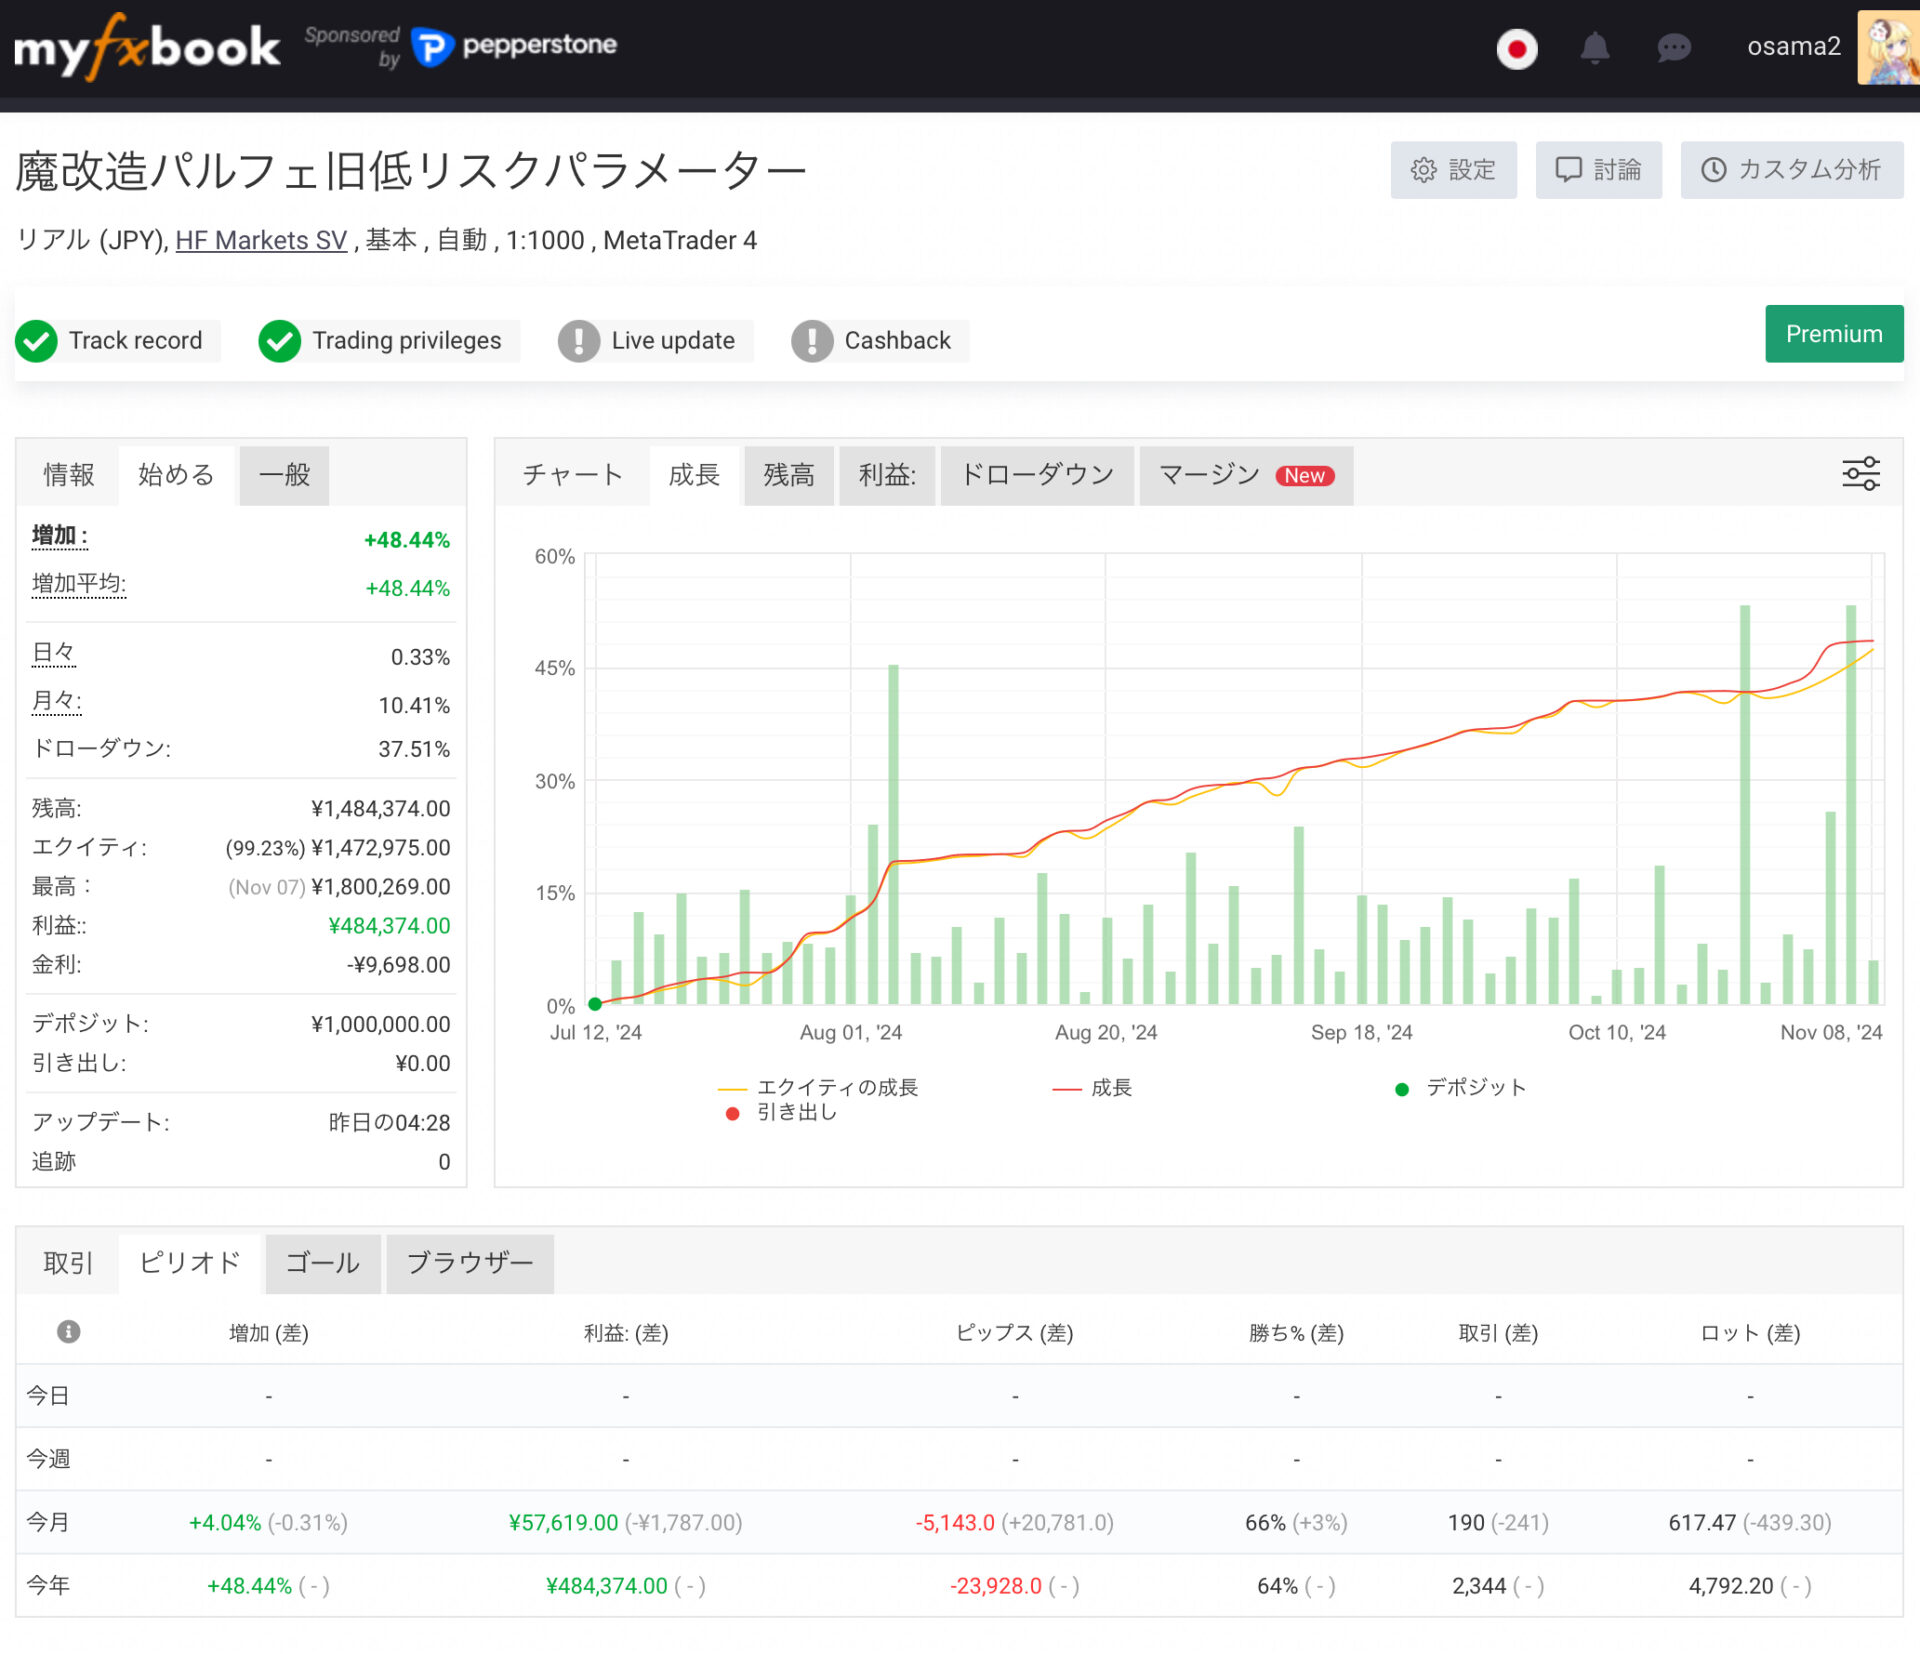Click the ピップス (差) column header
1920x1654 pixels.
point(1015,1333)
